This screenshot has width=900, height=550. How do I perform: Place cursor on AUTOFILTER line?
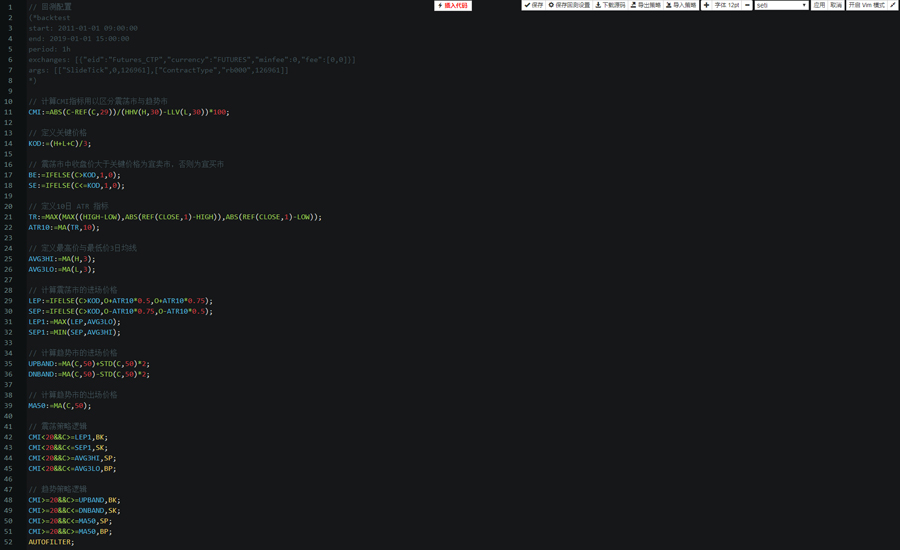51,542
